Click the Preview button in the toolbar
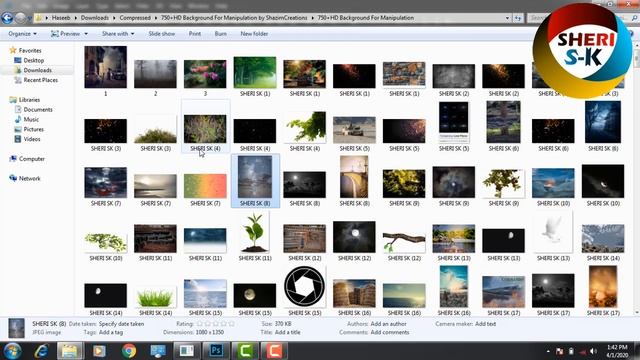The height and width of the screenshot is (360, 640). click(65, 34)
